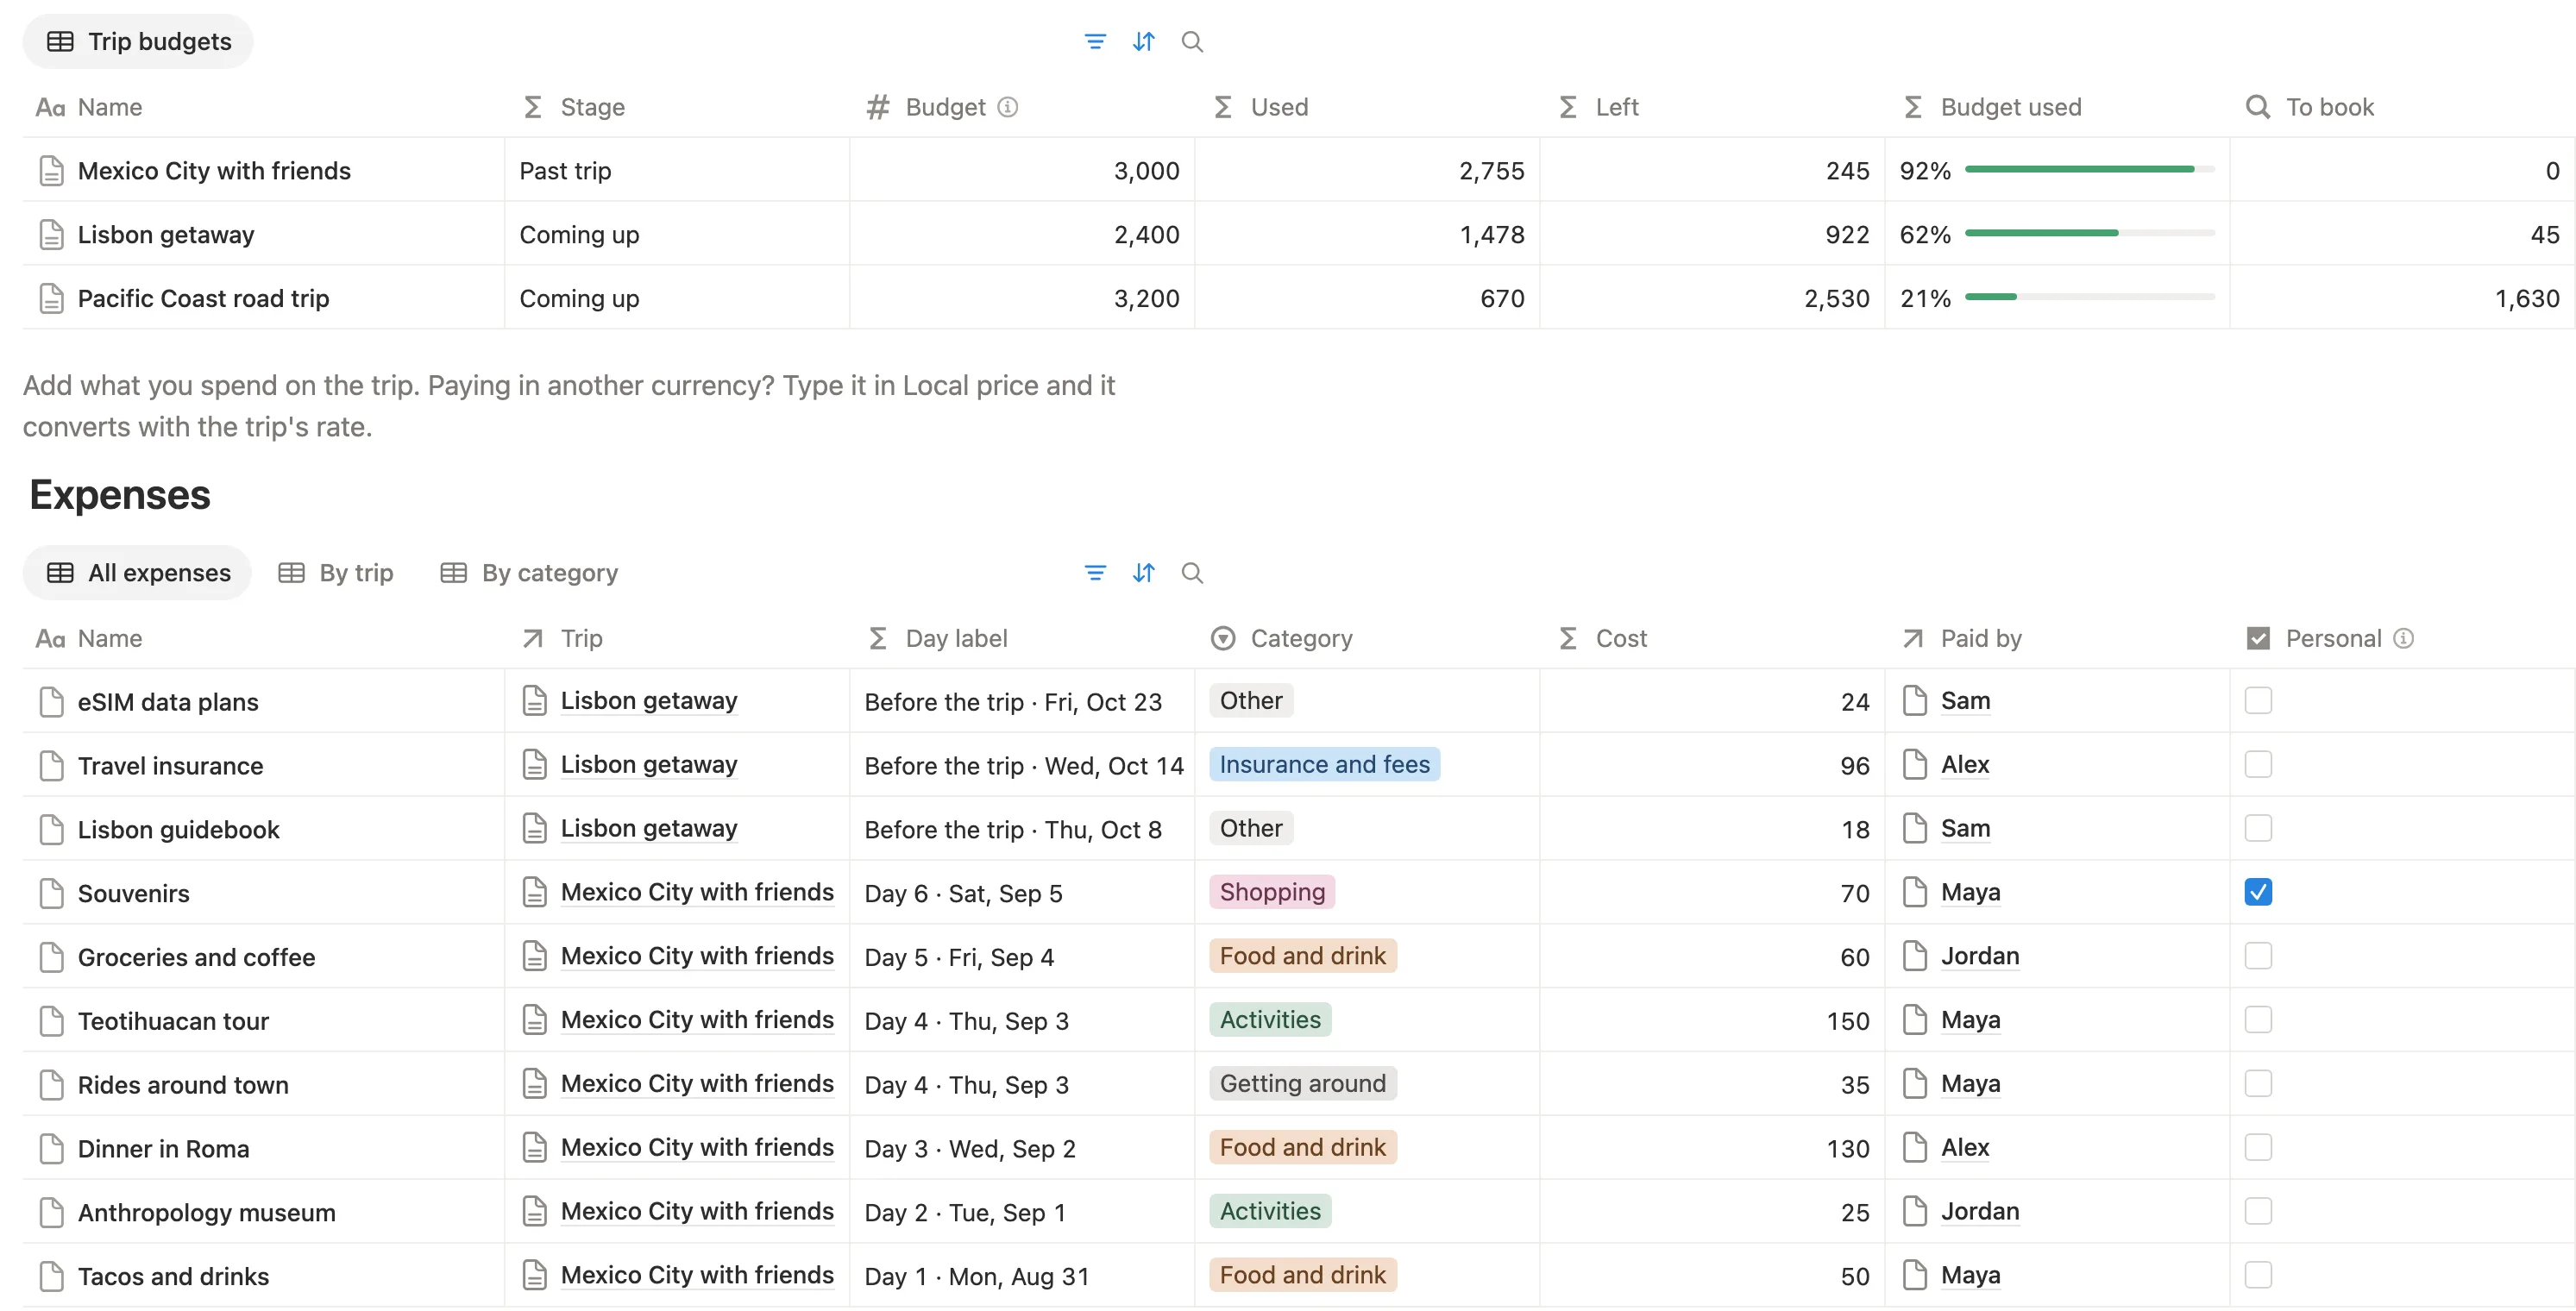
Task: Click search icon in Expenses toolbar
Action: click(1191, 573)
